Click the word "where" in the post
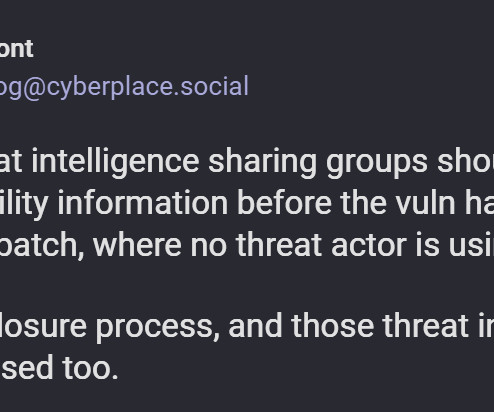494x412 pixels. click(137, 245)
